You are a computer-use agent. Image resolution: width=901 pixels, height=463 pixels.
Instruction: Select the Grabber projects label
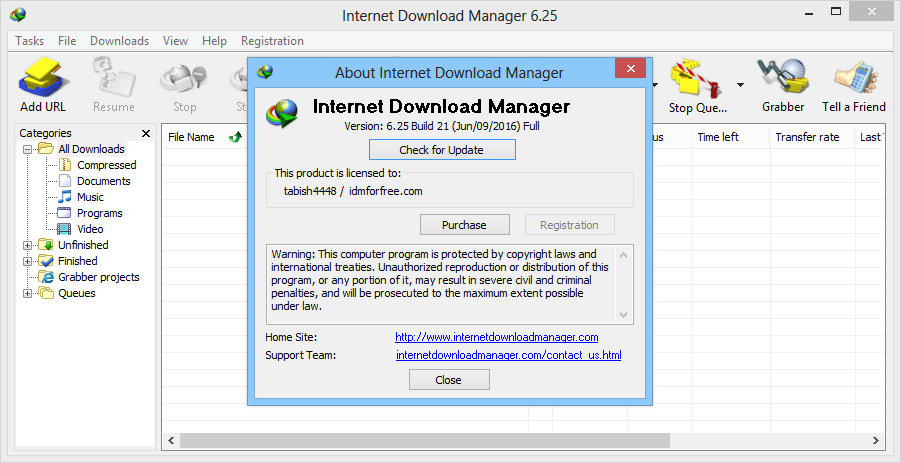click(x=99, y=277)
